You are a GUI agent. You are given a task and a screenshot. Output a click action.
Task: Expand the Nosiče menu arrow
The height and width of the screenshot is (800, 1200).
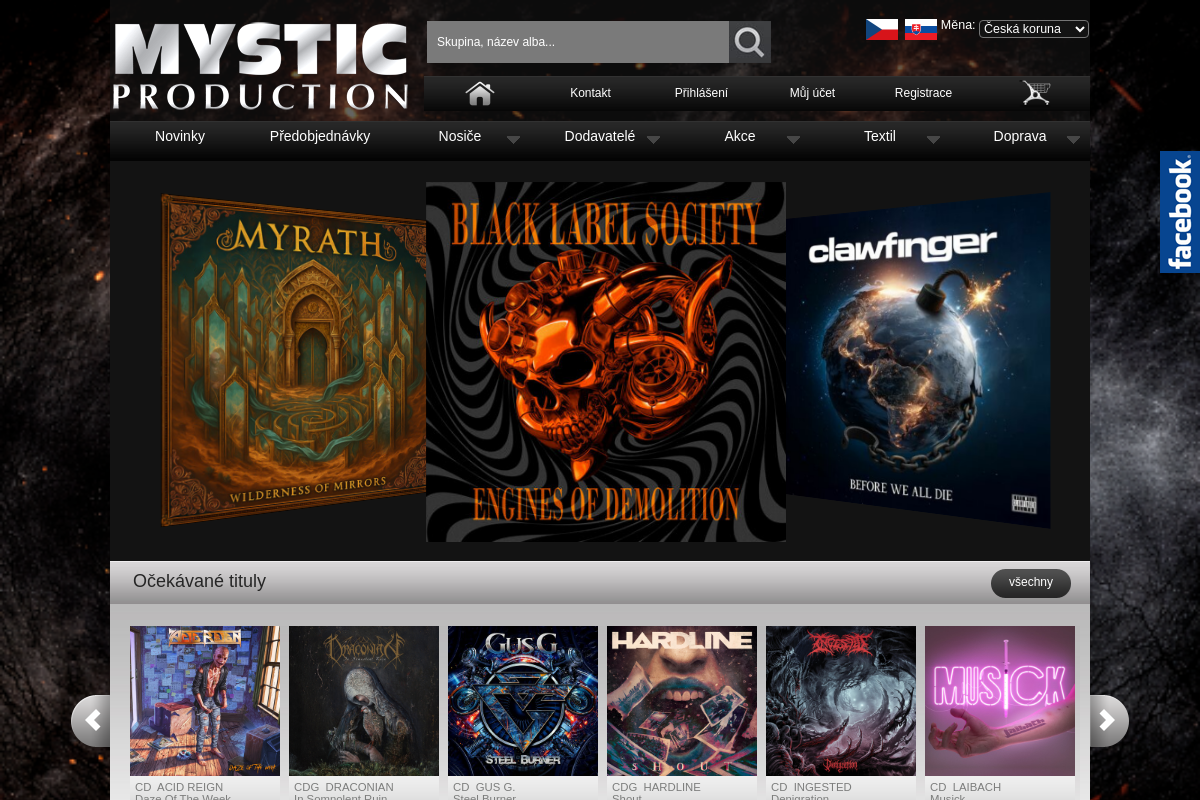513,141
